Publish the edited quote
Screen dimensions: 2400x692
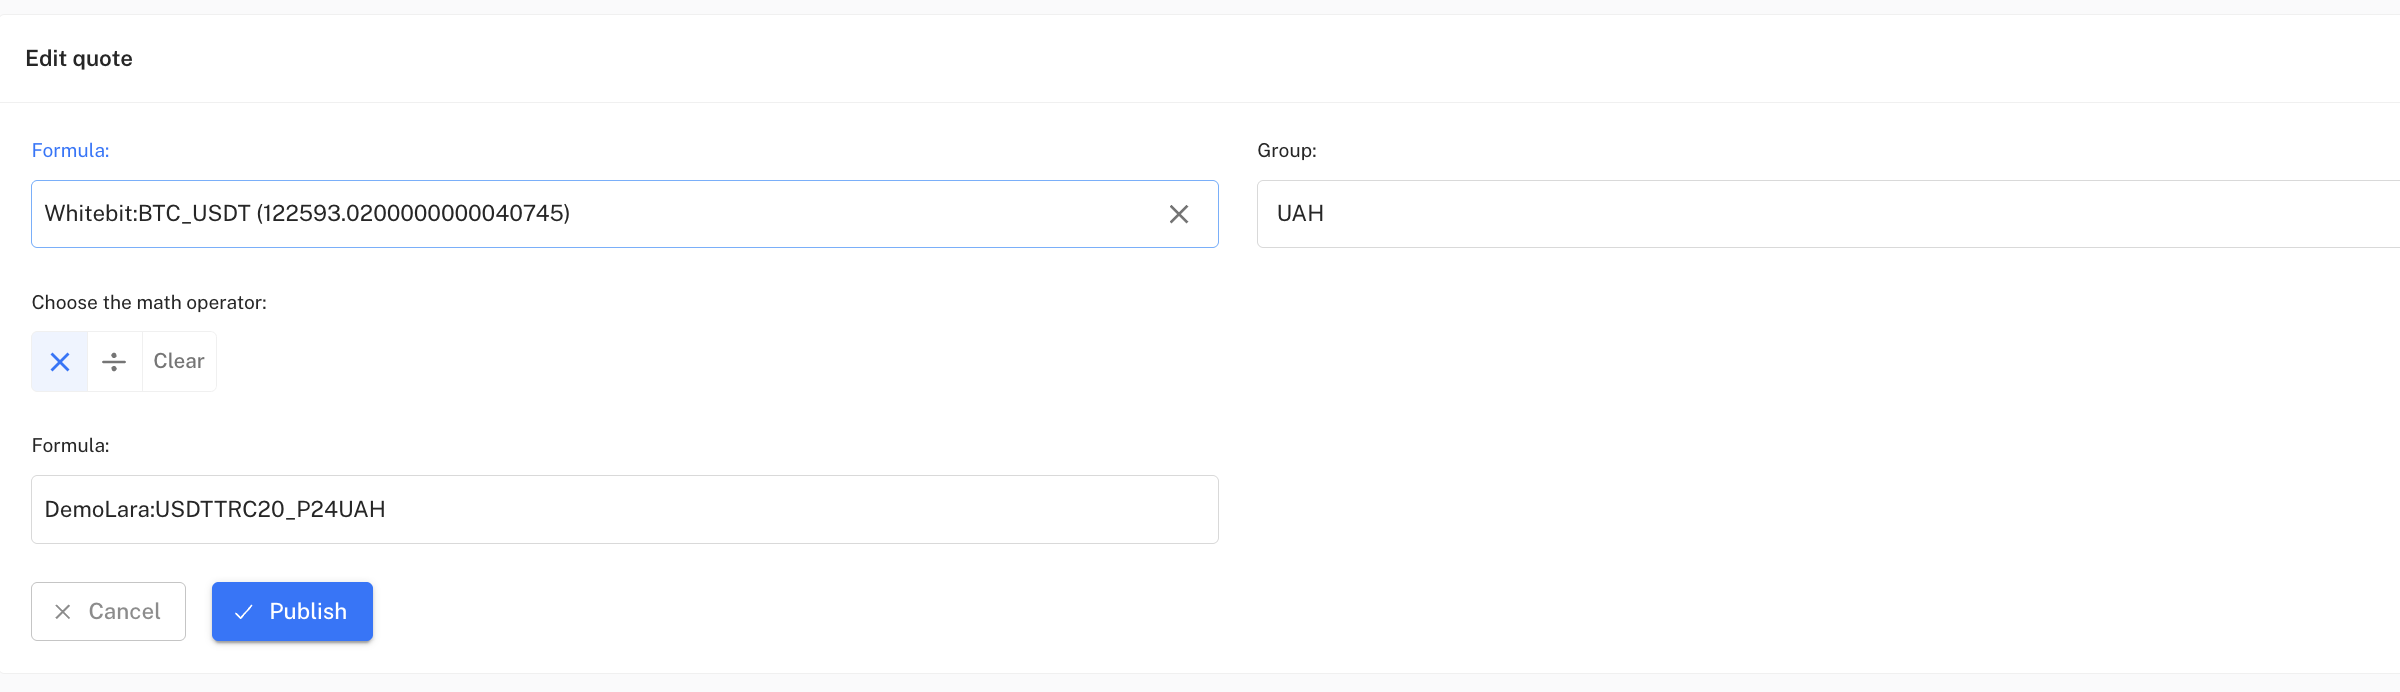pyautogui.click(x=292, y=612)
